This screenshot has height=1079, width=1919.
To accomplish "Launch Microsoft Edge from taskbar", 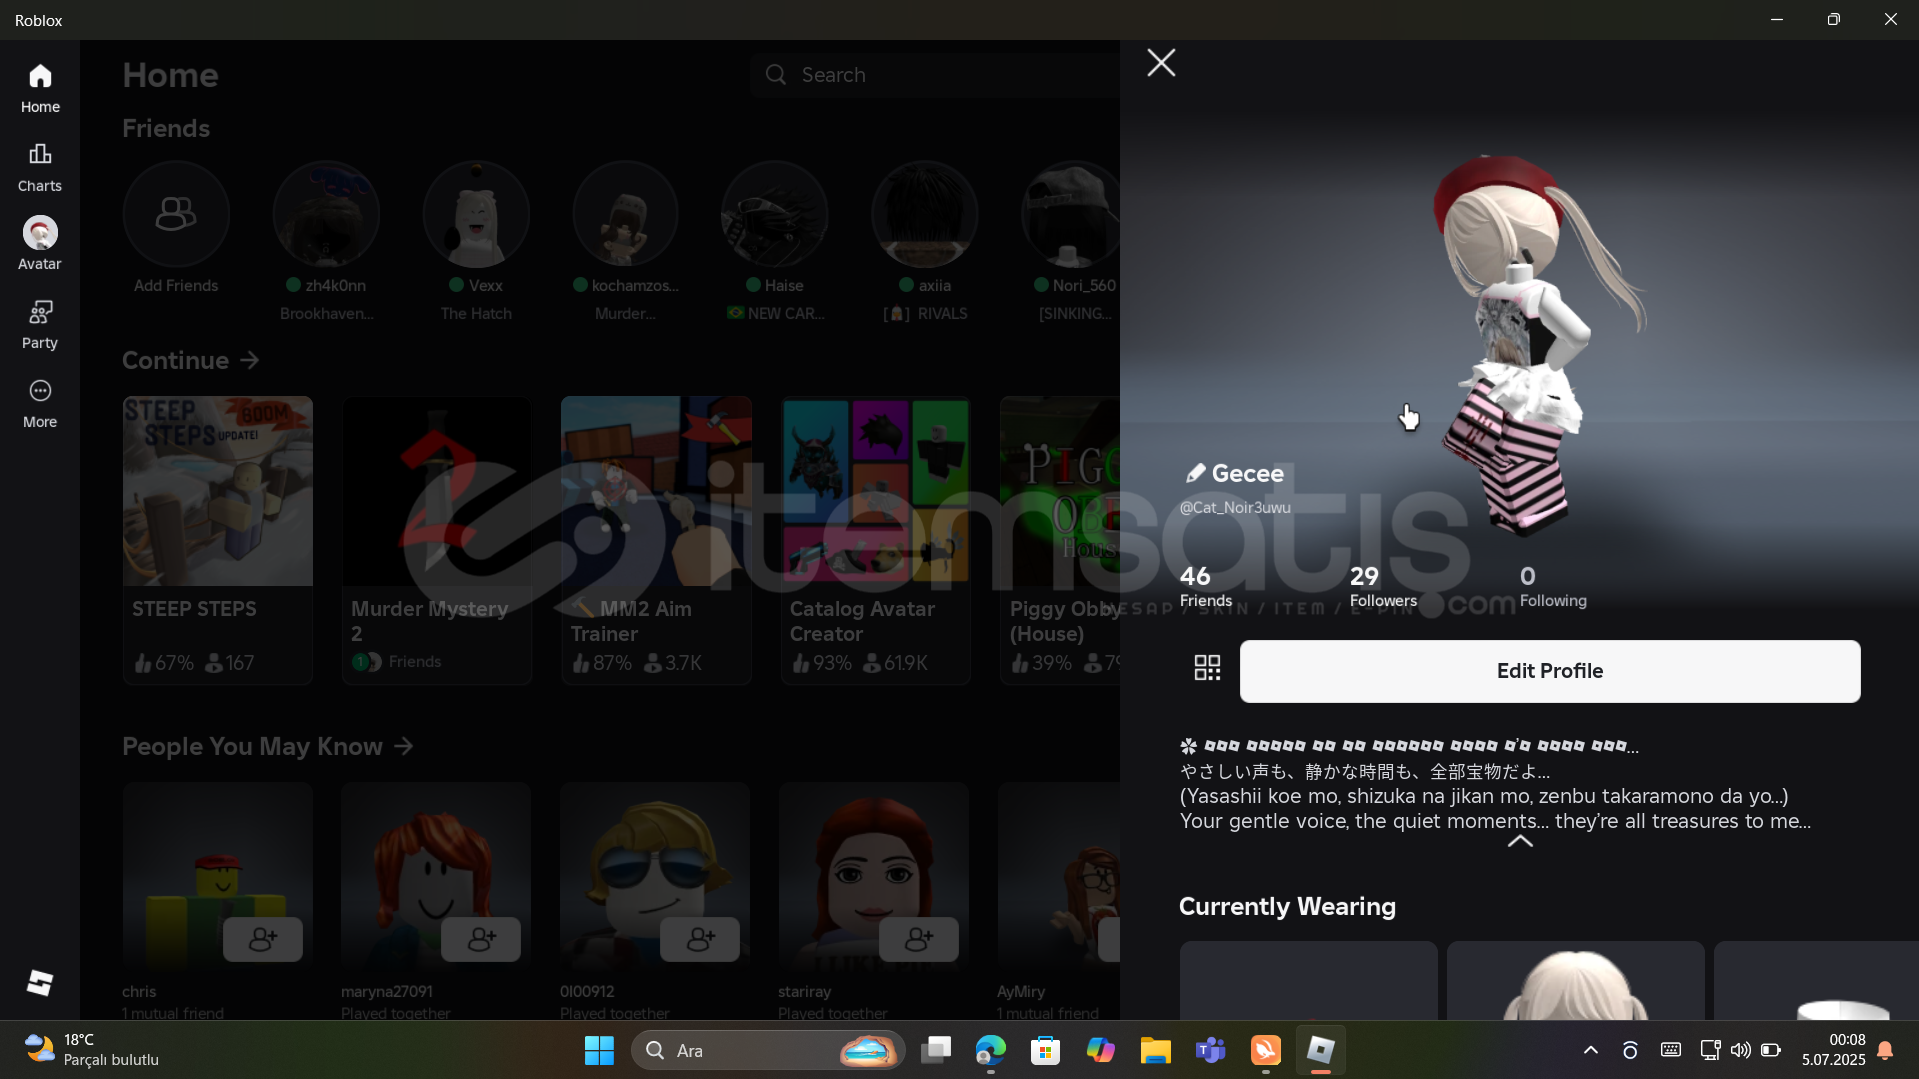I will point(991,1050).
